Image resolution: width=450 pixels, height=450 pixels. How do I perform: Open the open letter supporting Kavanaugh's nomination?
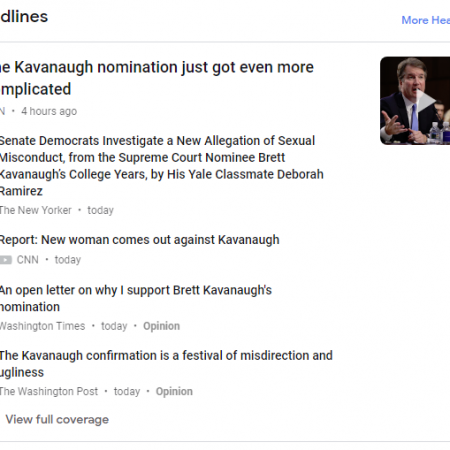(x=136, y=298)
